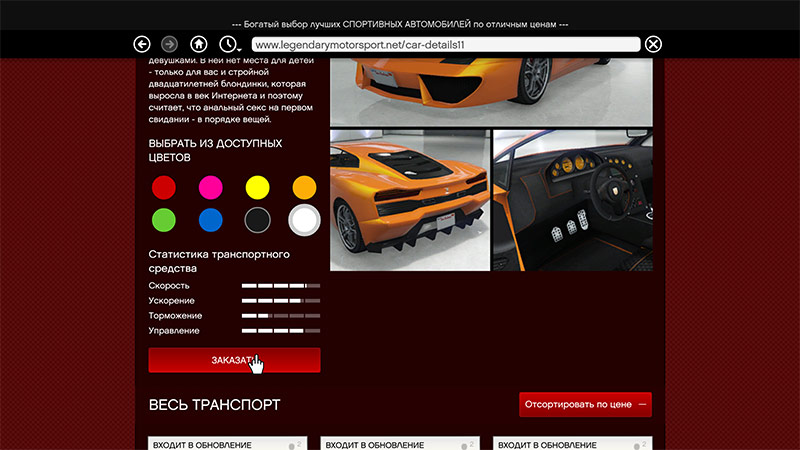The height and width of the screenshot is (450, 800).
Task: Open the front bumper car image
Action: 491,92
